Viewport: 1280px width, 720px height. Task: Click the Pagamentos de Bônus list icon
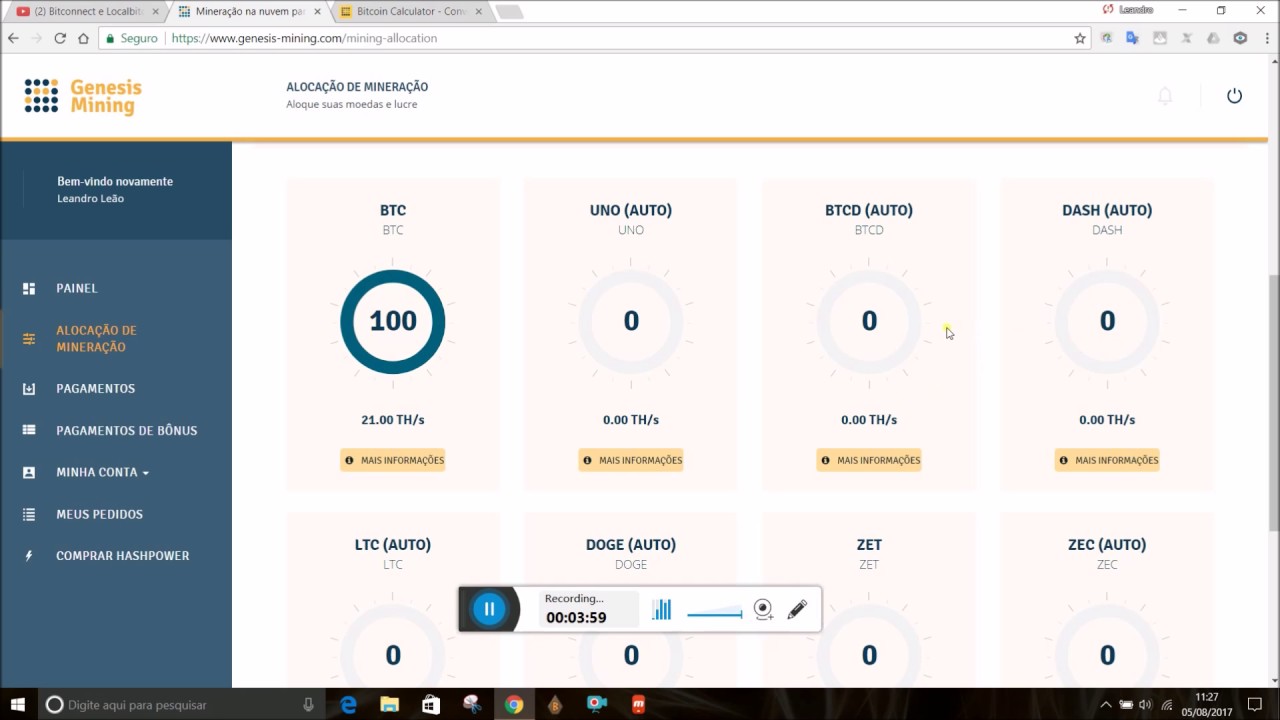[29, 430]
